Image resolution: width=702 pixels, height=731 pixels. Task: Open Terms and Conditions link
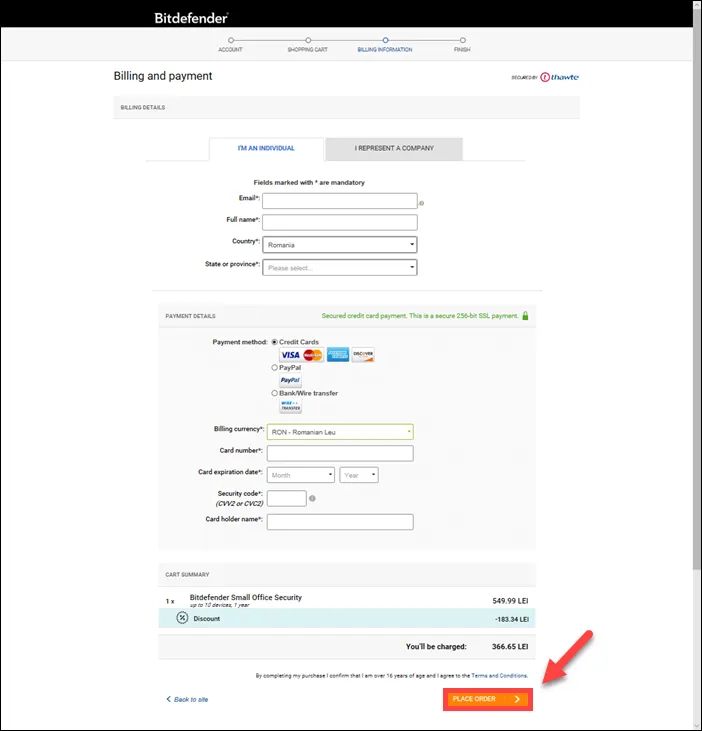[x=499, y=676]
